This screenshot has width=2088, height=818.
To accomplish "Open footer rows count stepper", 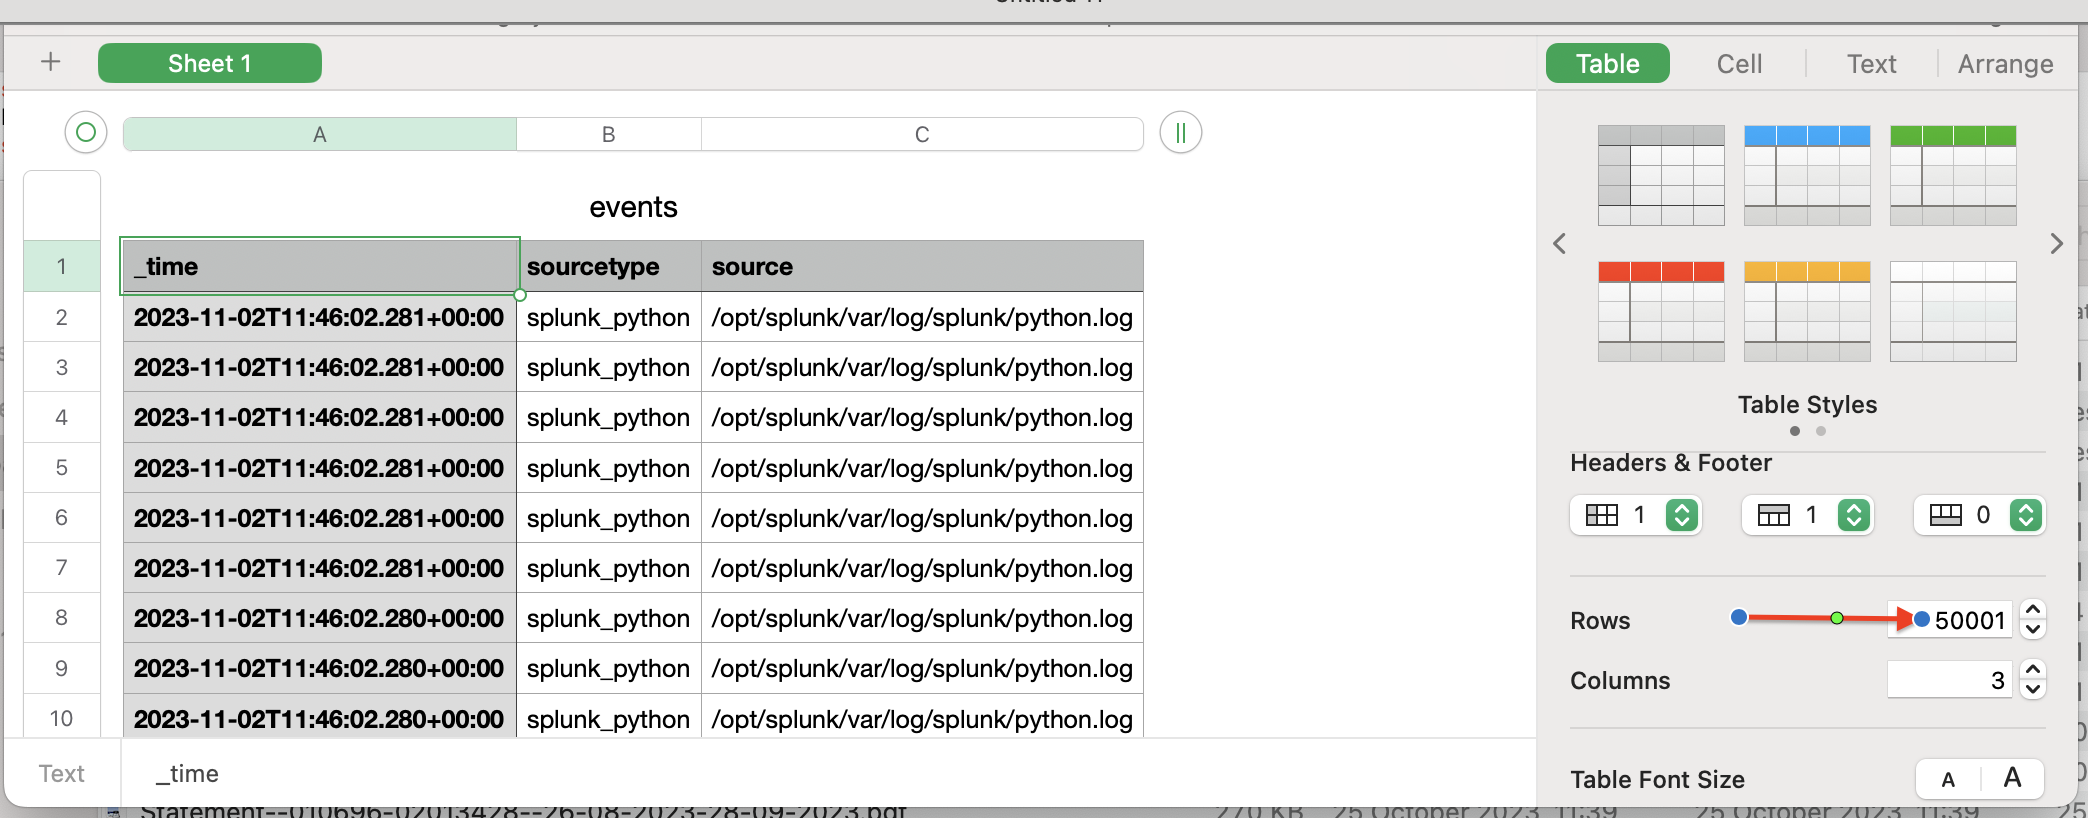I will (x=2025, y=515).
